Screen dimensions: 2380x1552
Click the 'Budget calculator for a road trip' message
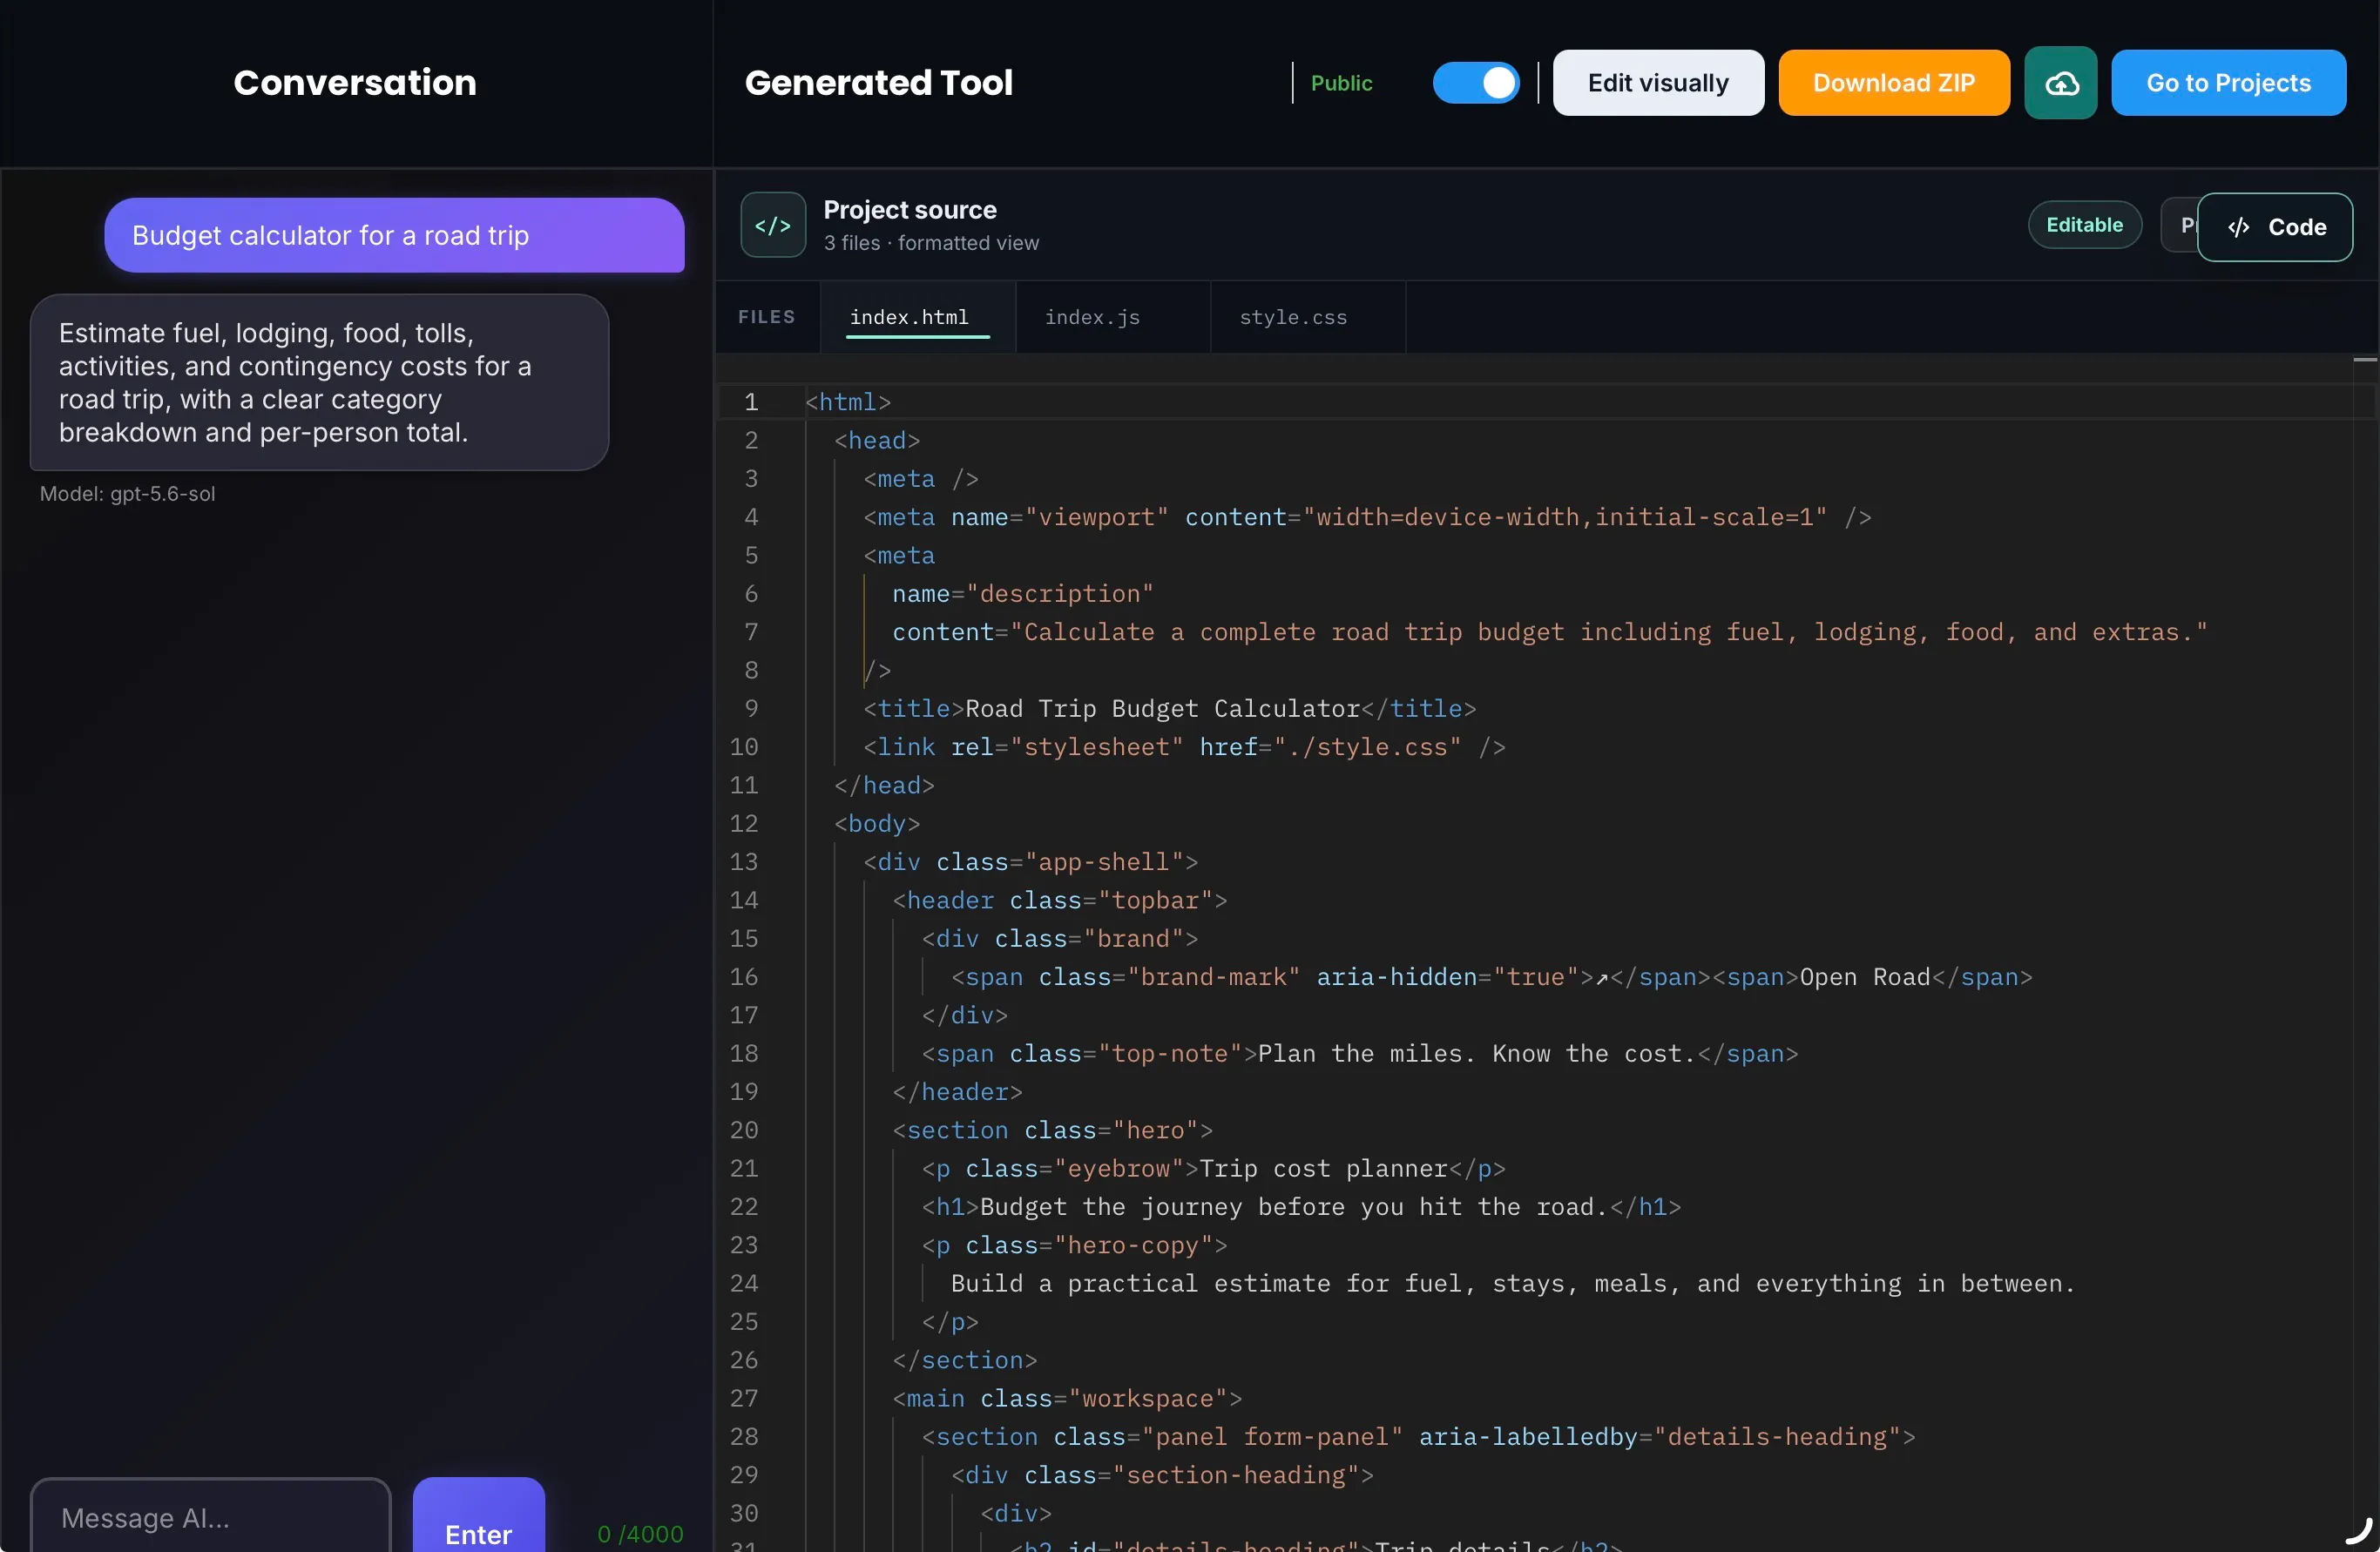(x=394, y=235)
